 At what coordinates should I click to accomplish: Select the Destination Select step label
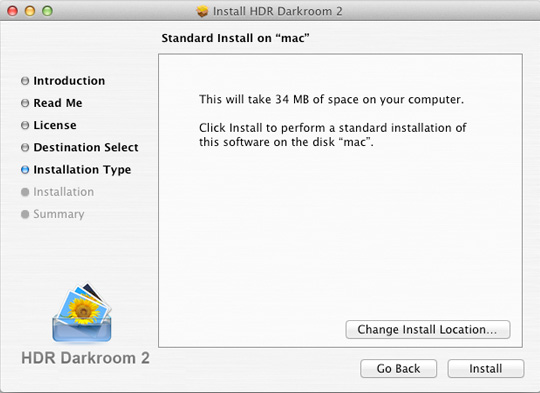click(x=86, y=147)
